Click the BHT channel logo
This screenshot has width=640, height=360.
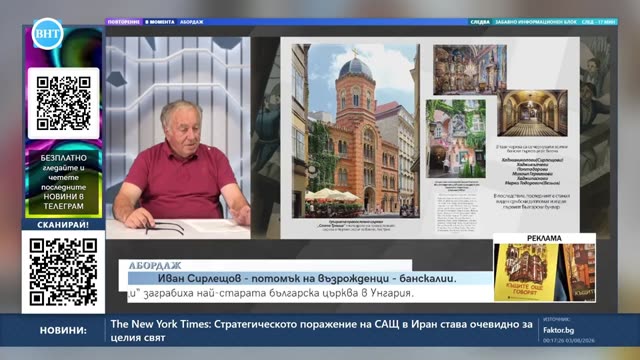pos(47,34)
